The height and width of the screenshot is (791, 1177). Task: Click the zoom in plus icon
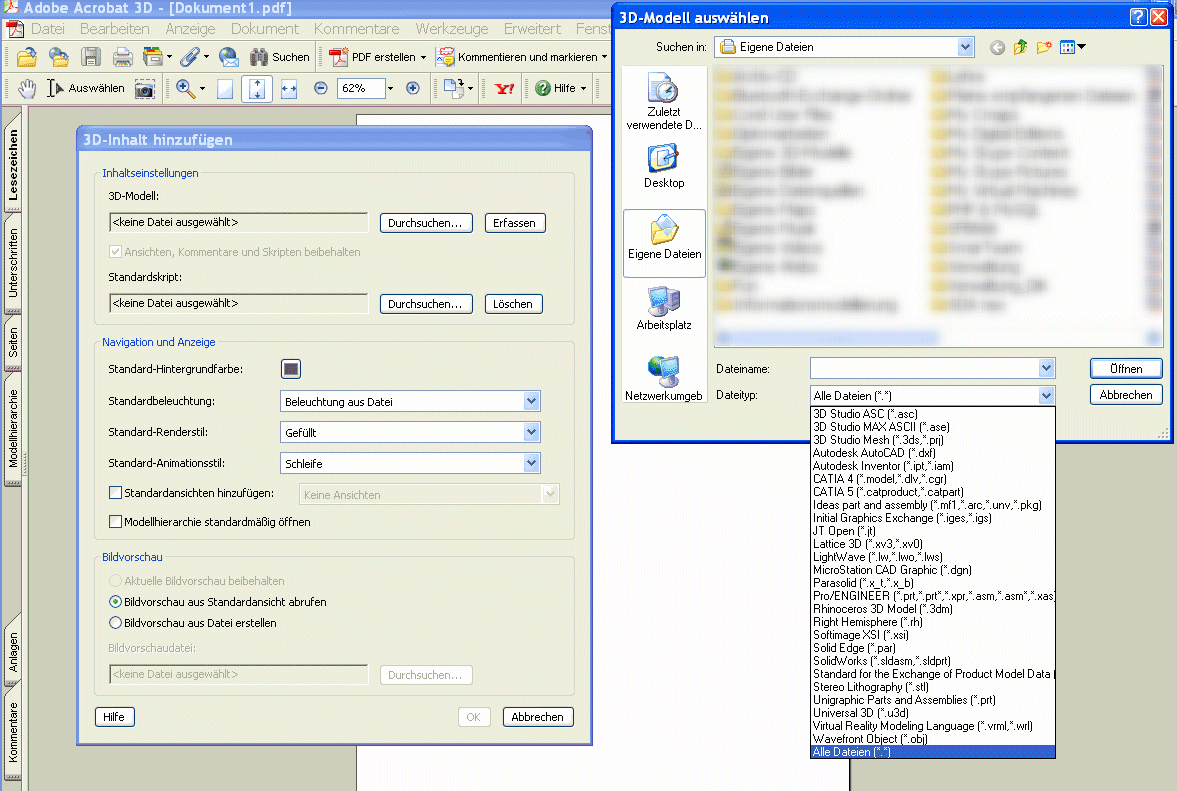pos(413,88)
